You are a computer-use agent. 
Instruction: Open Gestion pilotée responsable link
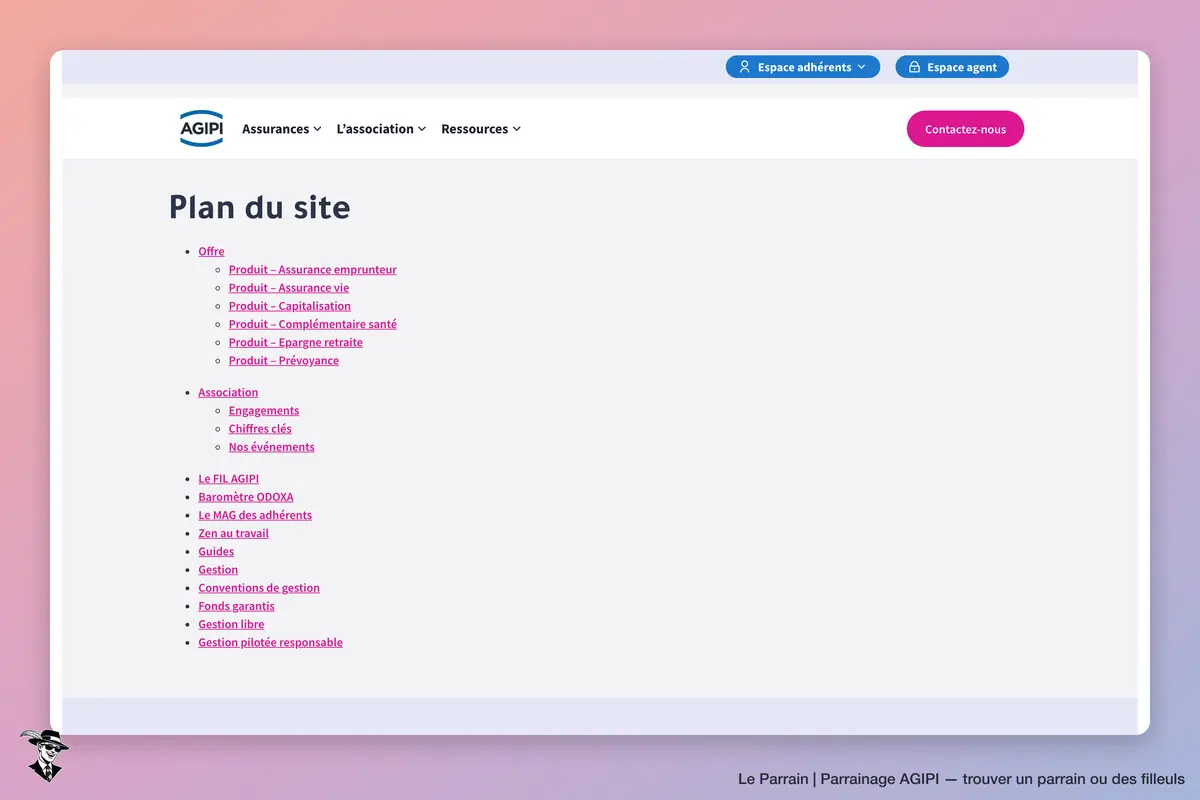point(270,643)
